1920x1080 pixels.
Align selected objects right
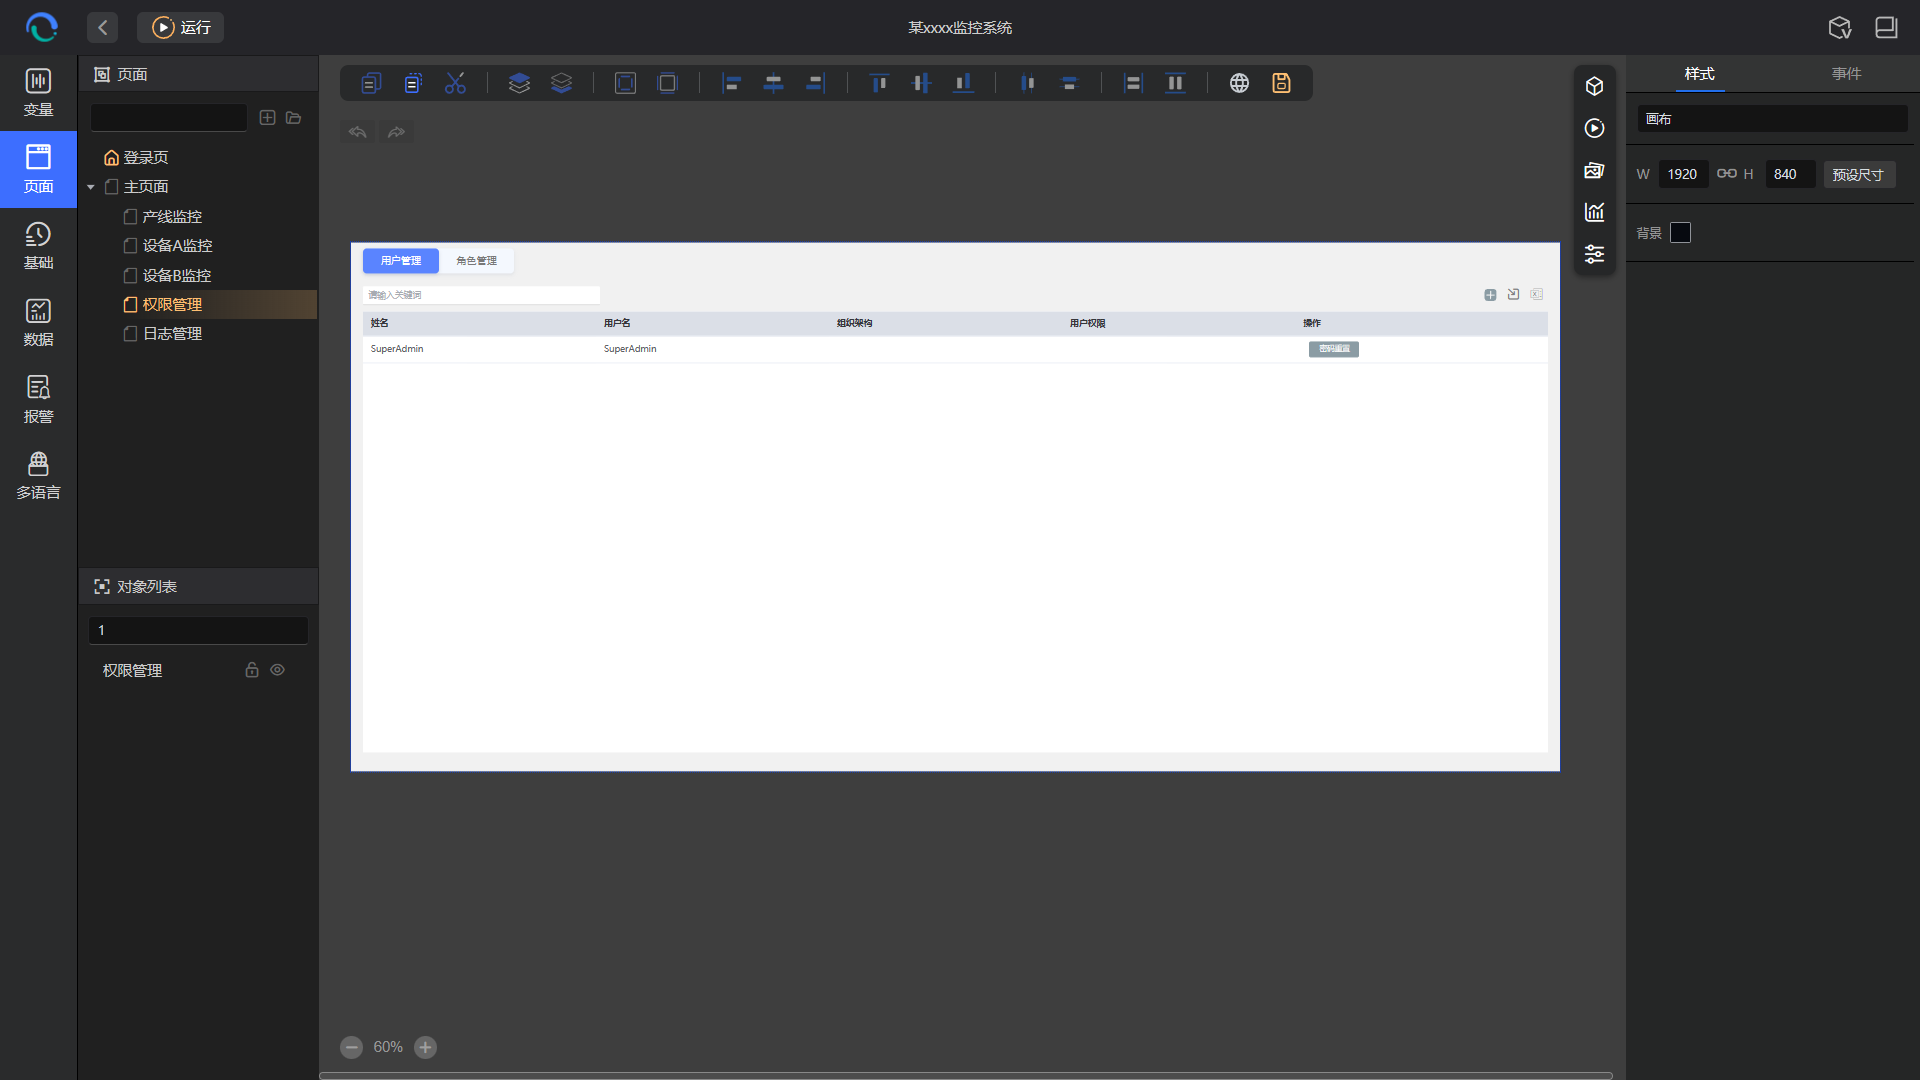pos(815,83)
